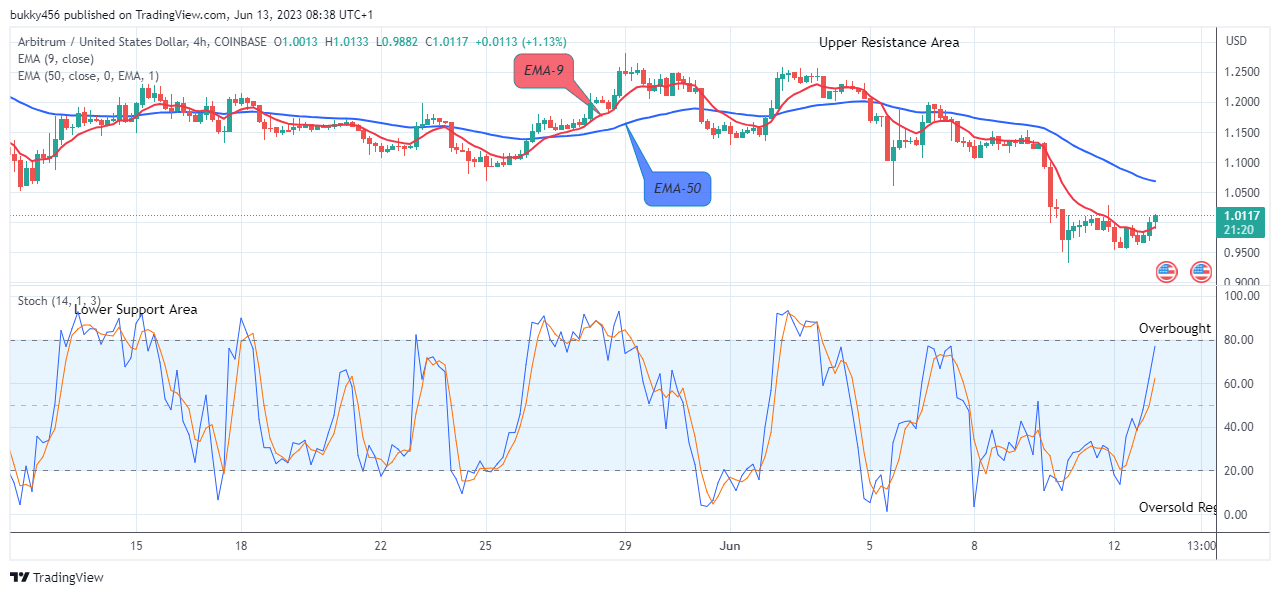The image size is (1280, 595).
Task: Click the 20.00 level on the Stoch scale
Action: [x=1239, y=471]
